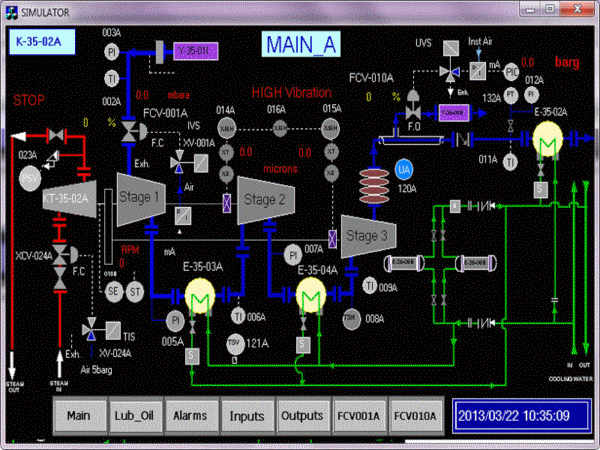The width and height of the screenshot is (600, 450).
Task: Click the 015A vibration high alarm bubble
Action: (x=330, y=129)
